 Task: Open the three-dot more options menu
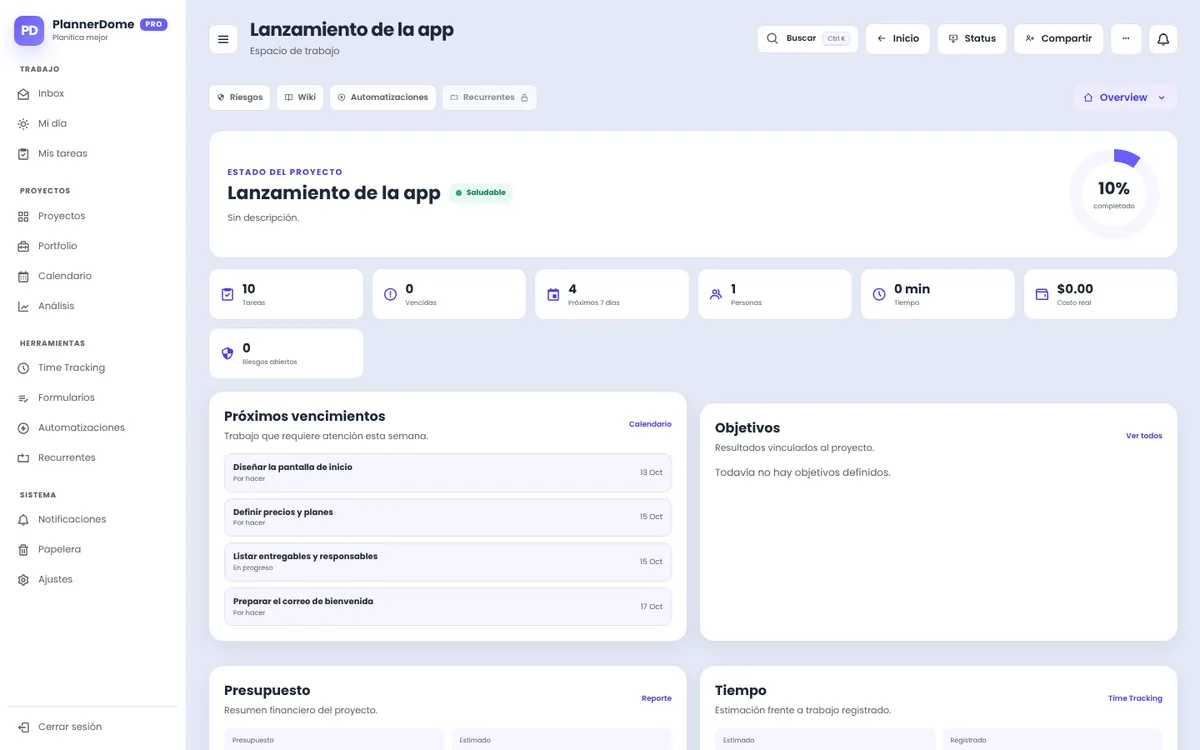click(1126, 39)
